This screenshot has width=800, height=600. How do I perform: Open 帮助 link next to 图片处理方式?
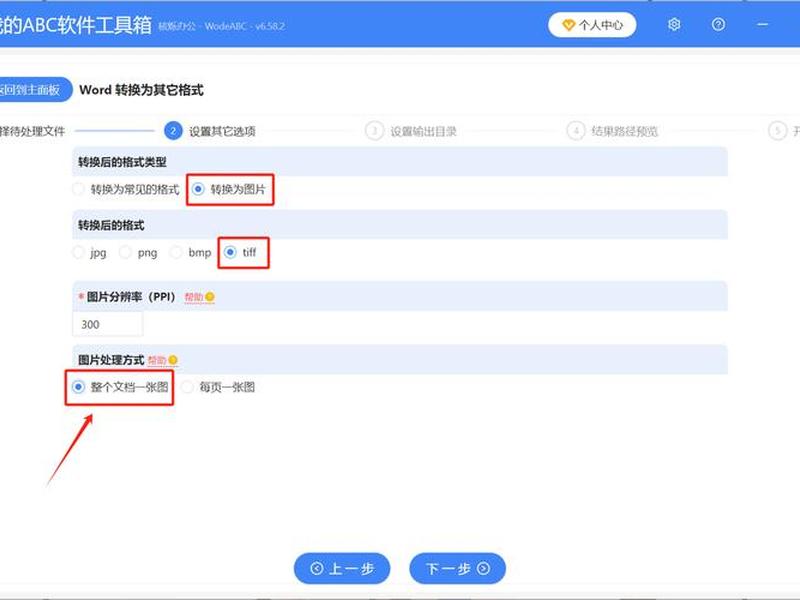coord(157,360)
